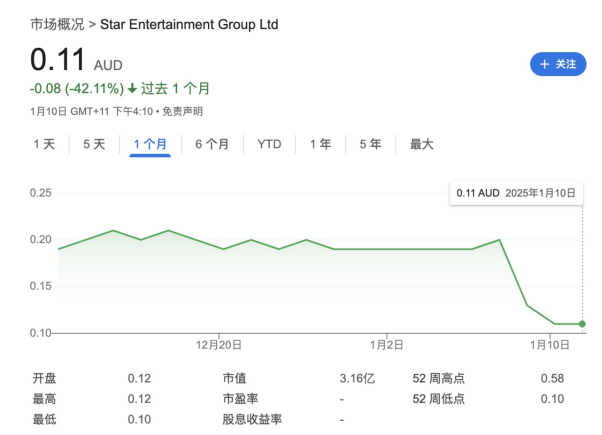This screenshot has height=435, width=602.
Task: Click the green end-point dot on chart
Action: pyautogui.click(x=582, y=324)
